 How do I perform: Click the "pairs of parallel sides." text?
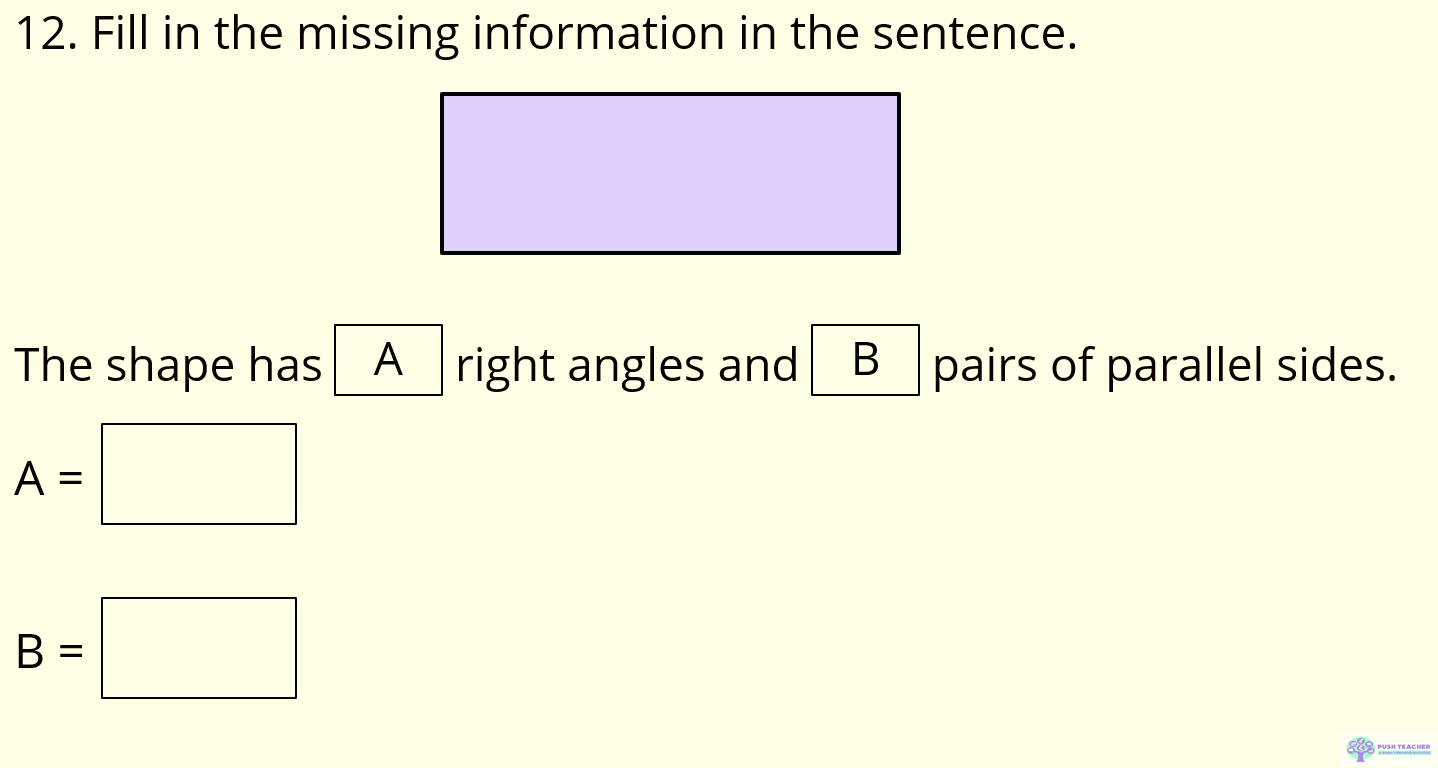[1165, 365]
